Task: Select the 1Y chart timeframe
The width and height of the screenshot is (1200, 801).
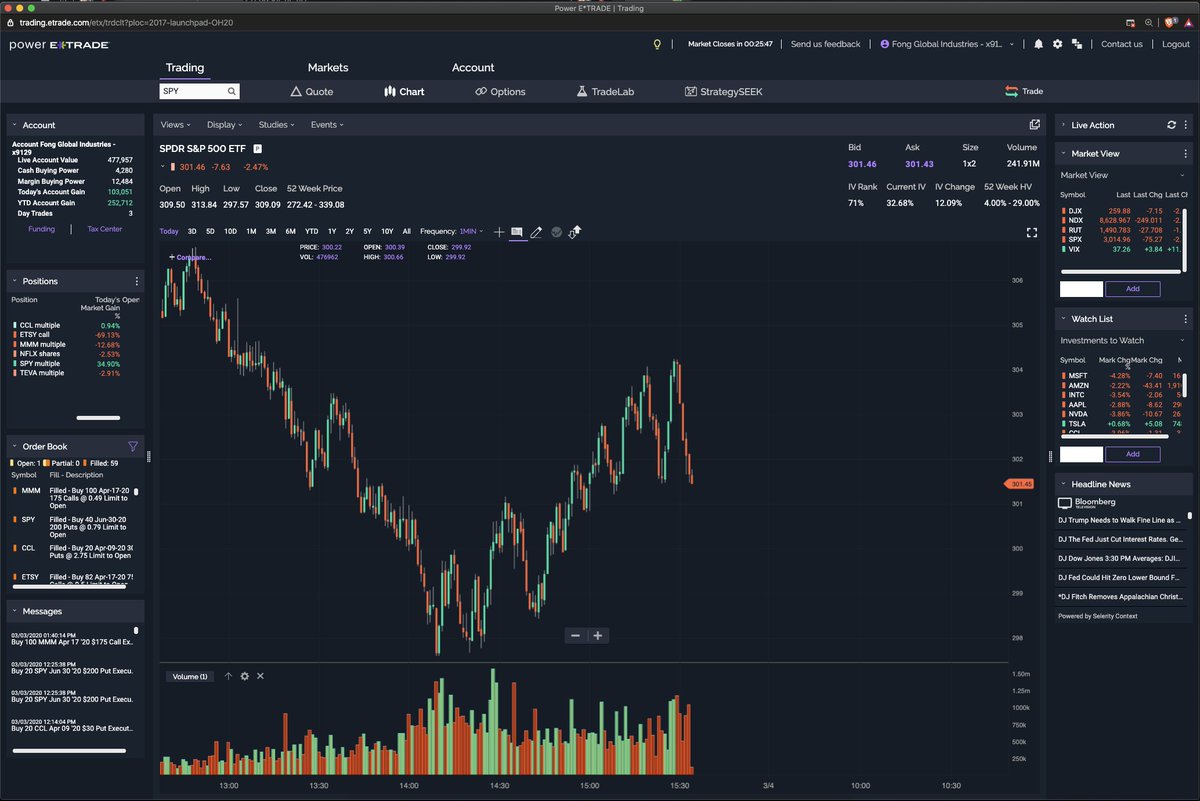Action: (332, 232)
